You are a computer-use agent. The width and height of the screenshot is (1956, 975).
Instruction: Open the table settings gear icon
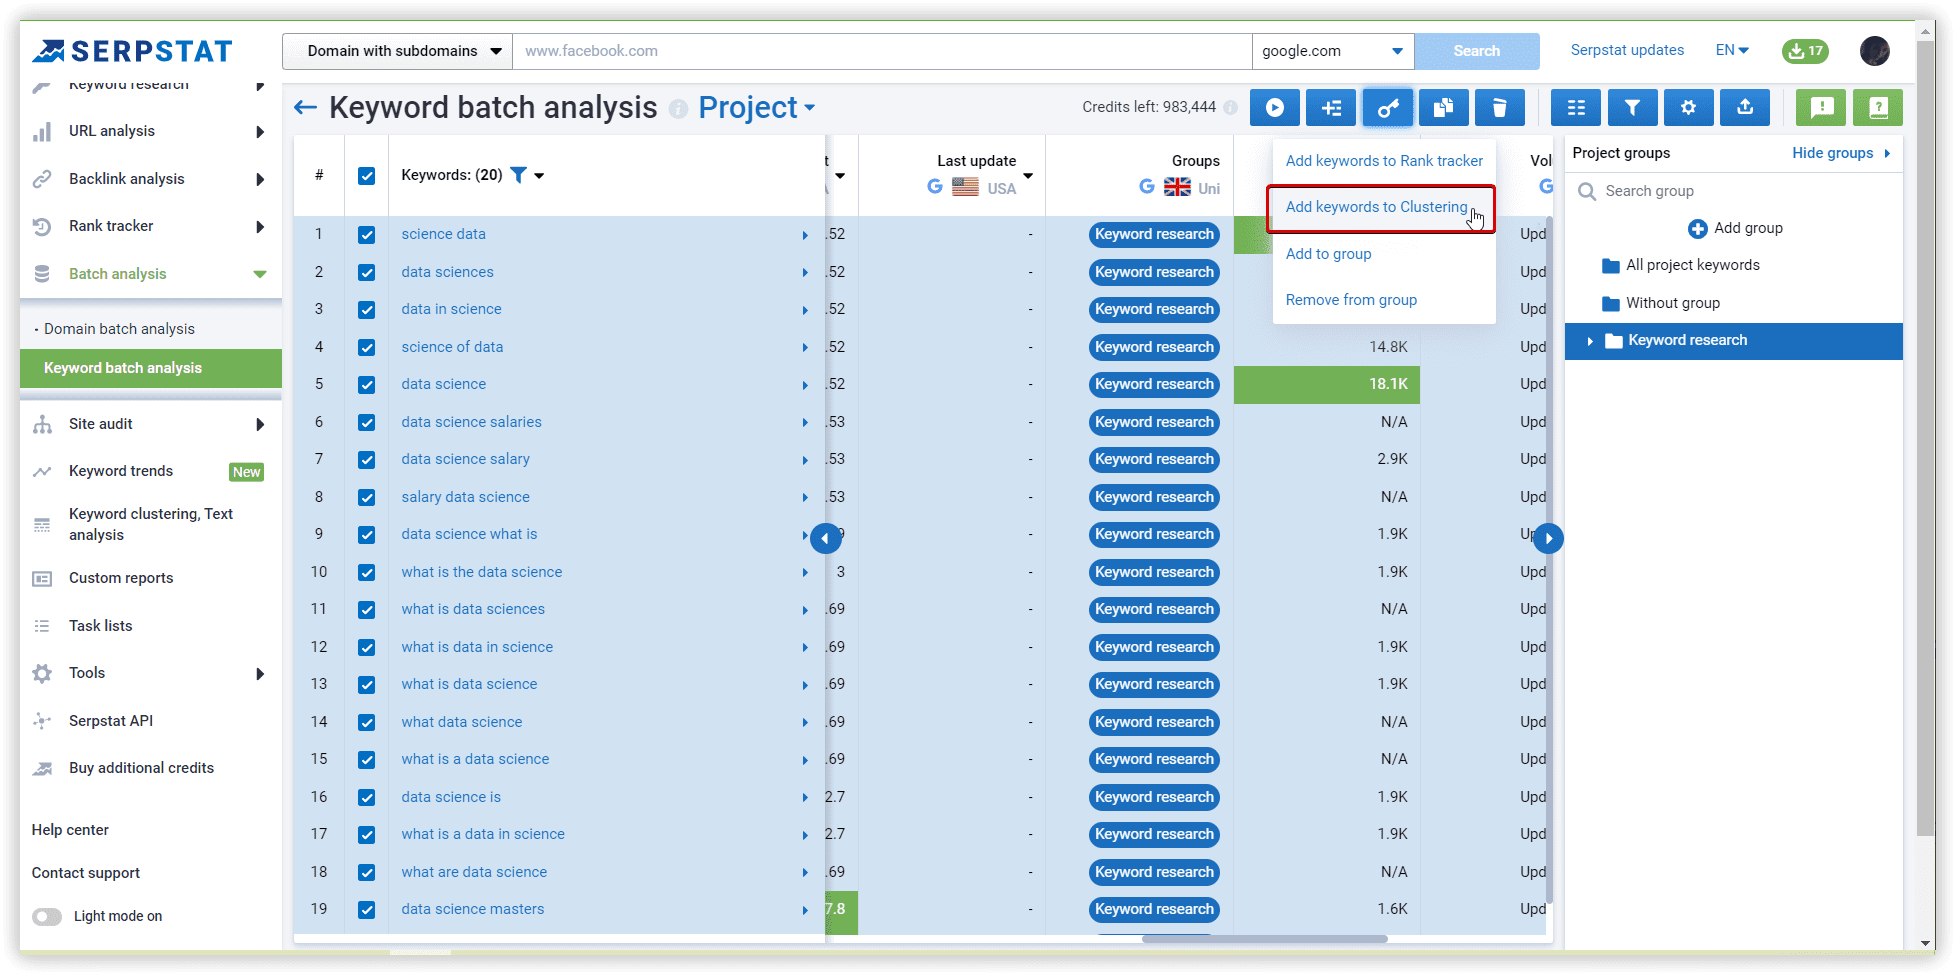coord(1688,107)
